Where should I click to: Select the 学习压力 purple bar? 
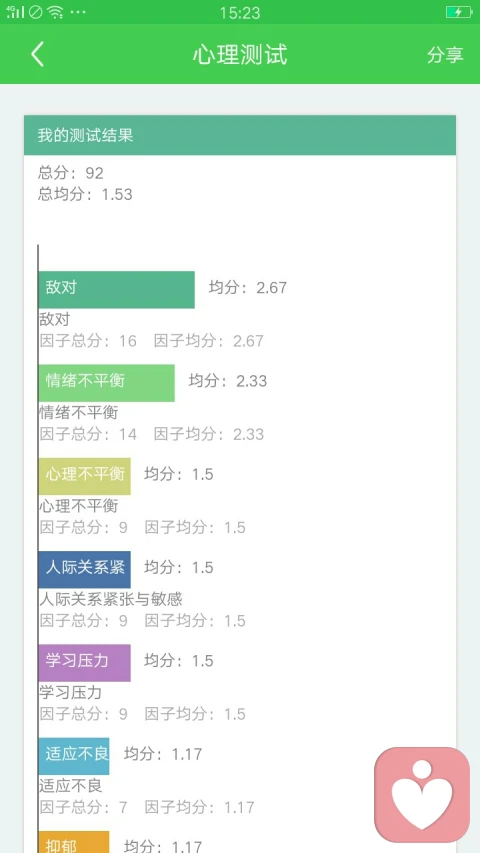click(84, 663)
